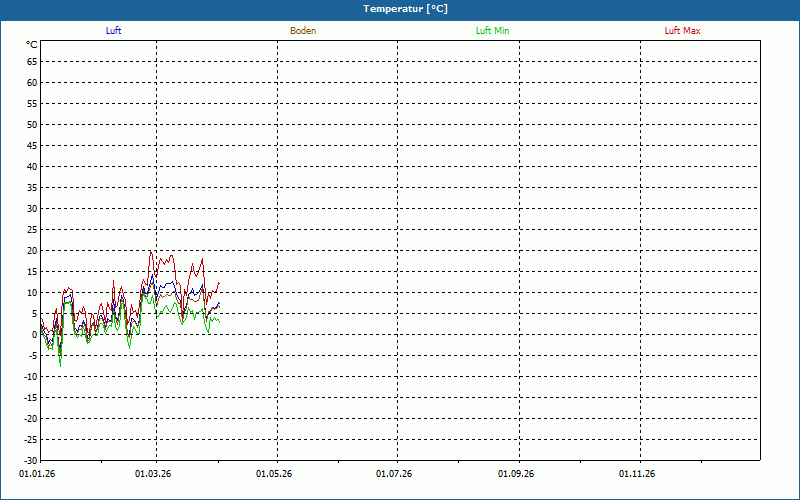800x500 pixels.
Task: Select the 01.09.26 axis date
Action: point(516,473)
